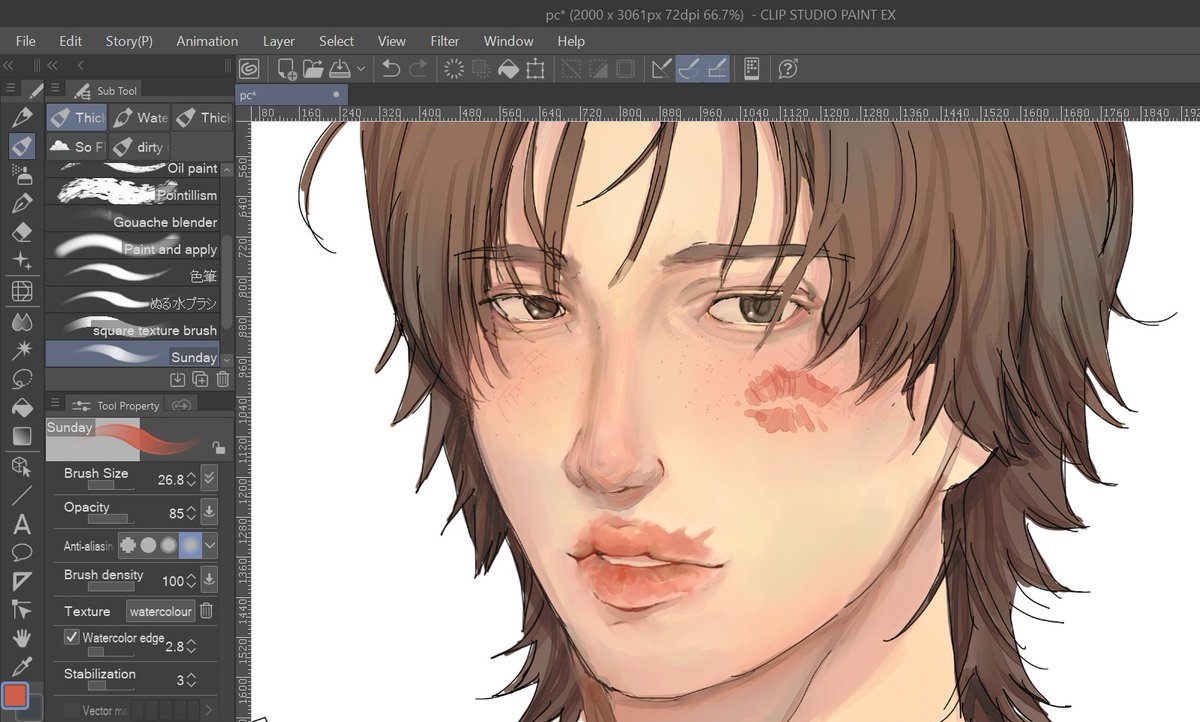Select the Frame border grid tool
The width and height of the screenshot is (1200, 722).
[x=22, y=292]
